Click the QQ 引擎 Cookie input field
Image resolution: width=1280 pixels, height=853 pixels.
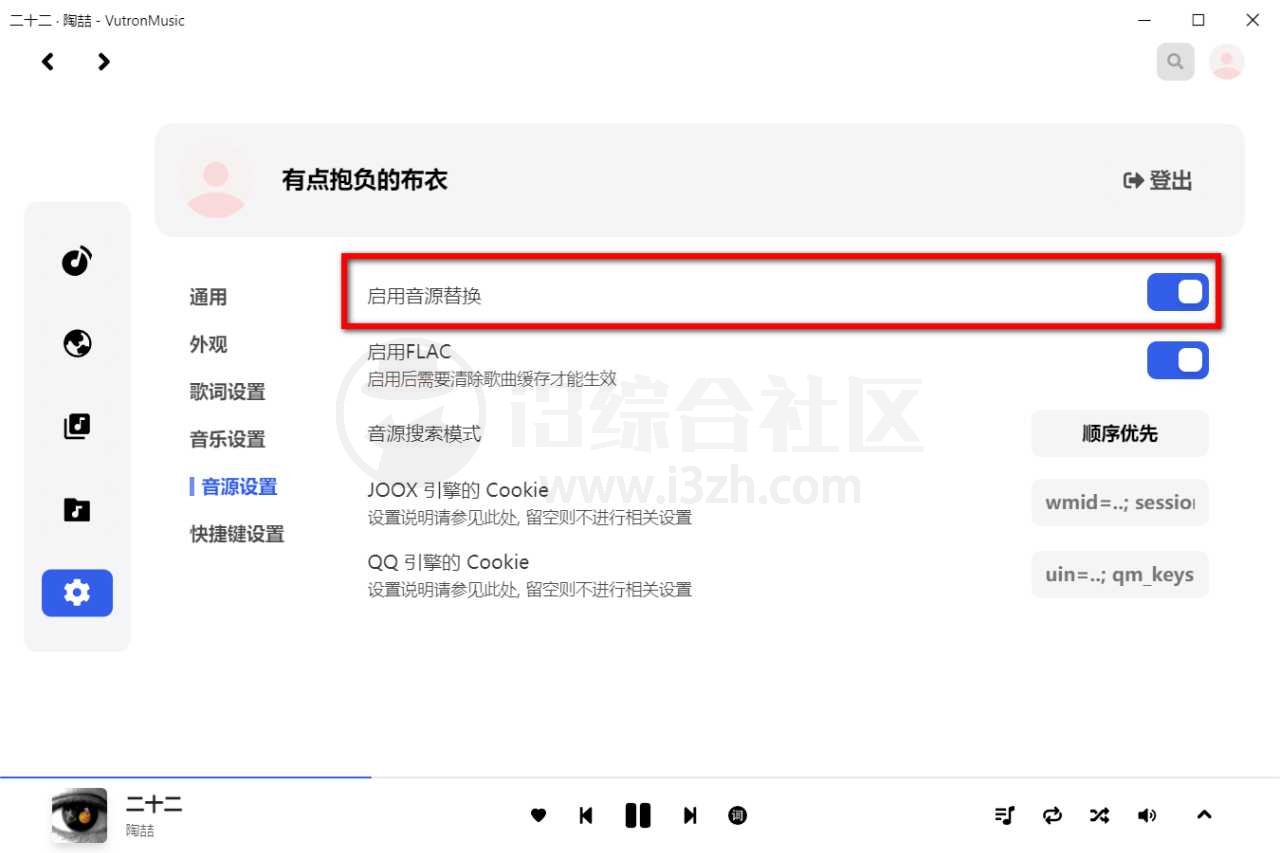click(1119, 574)
